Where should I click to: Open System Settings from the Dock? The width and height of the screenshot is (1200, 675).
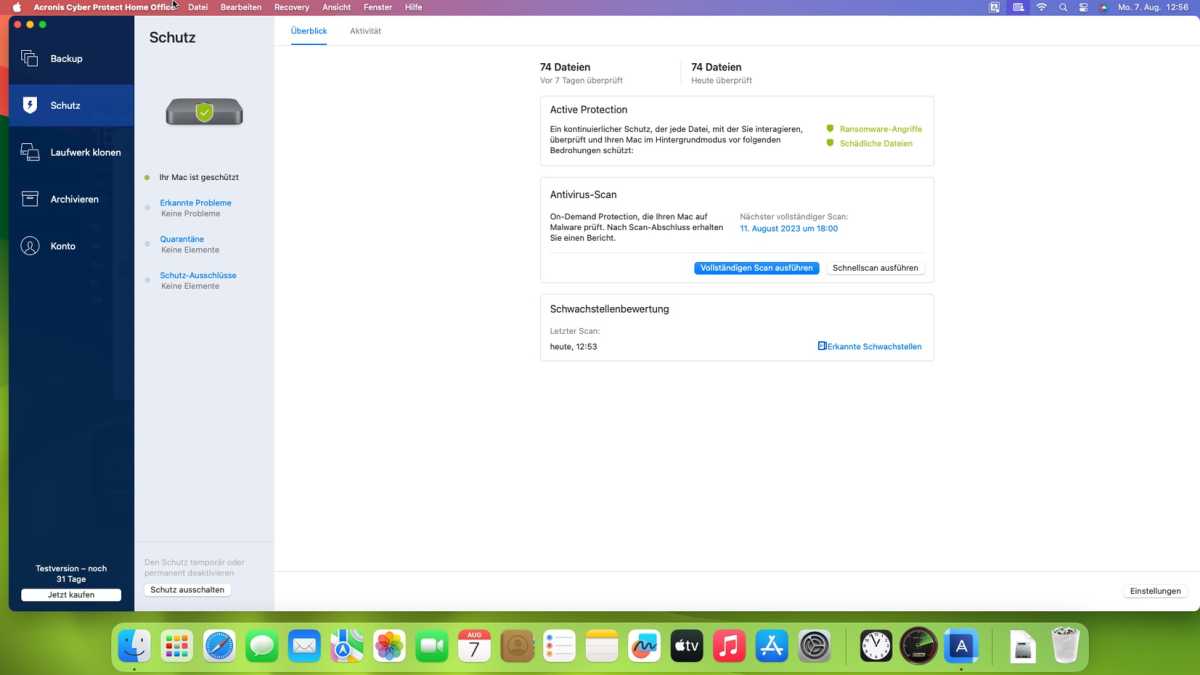point(815,646)
